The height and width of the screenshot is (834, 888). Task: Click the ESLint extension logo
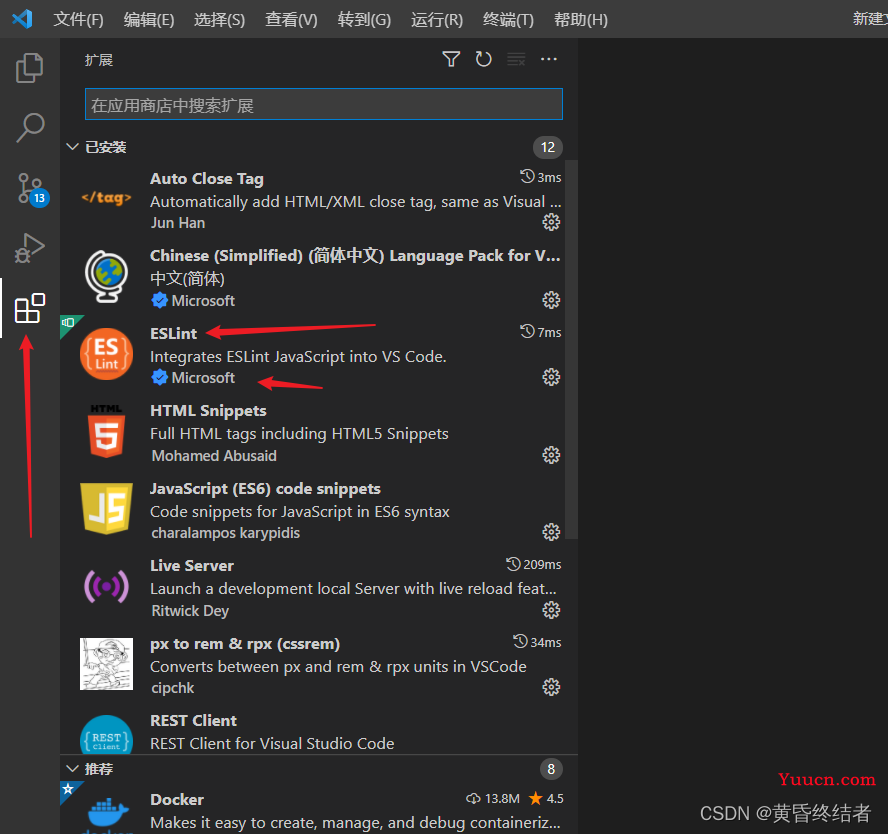coord(106,354)
